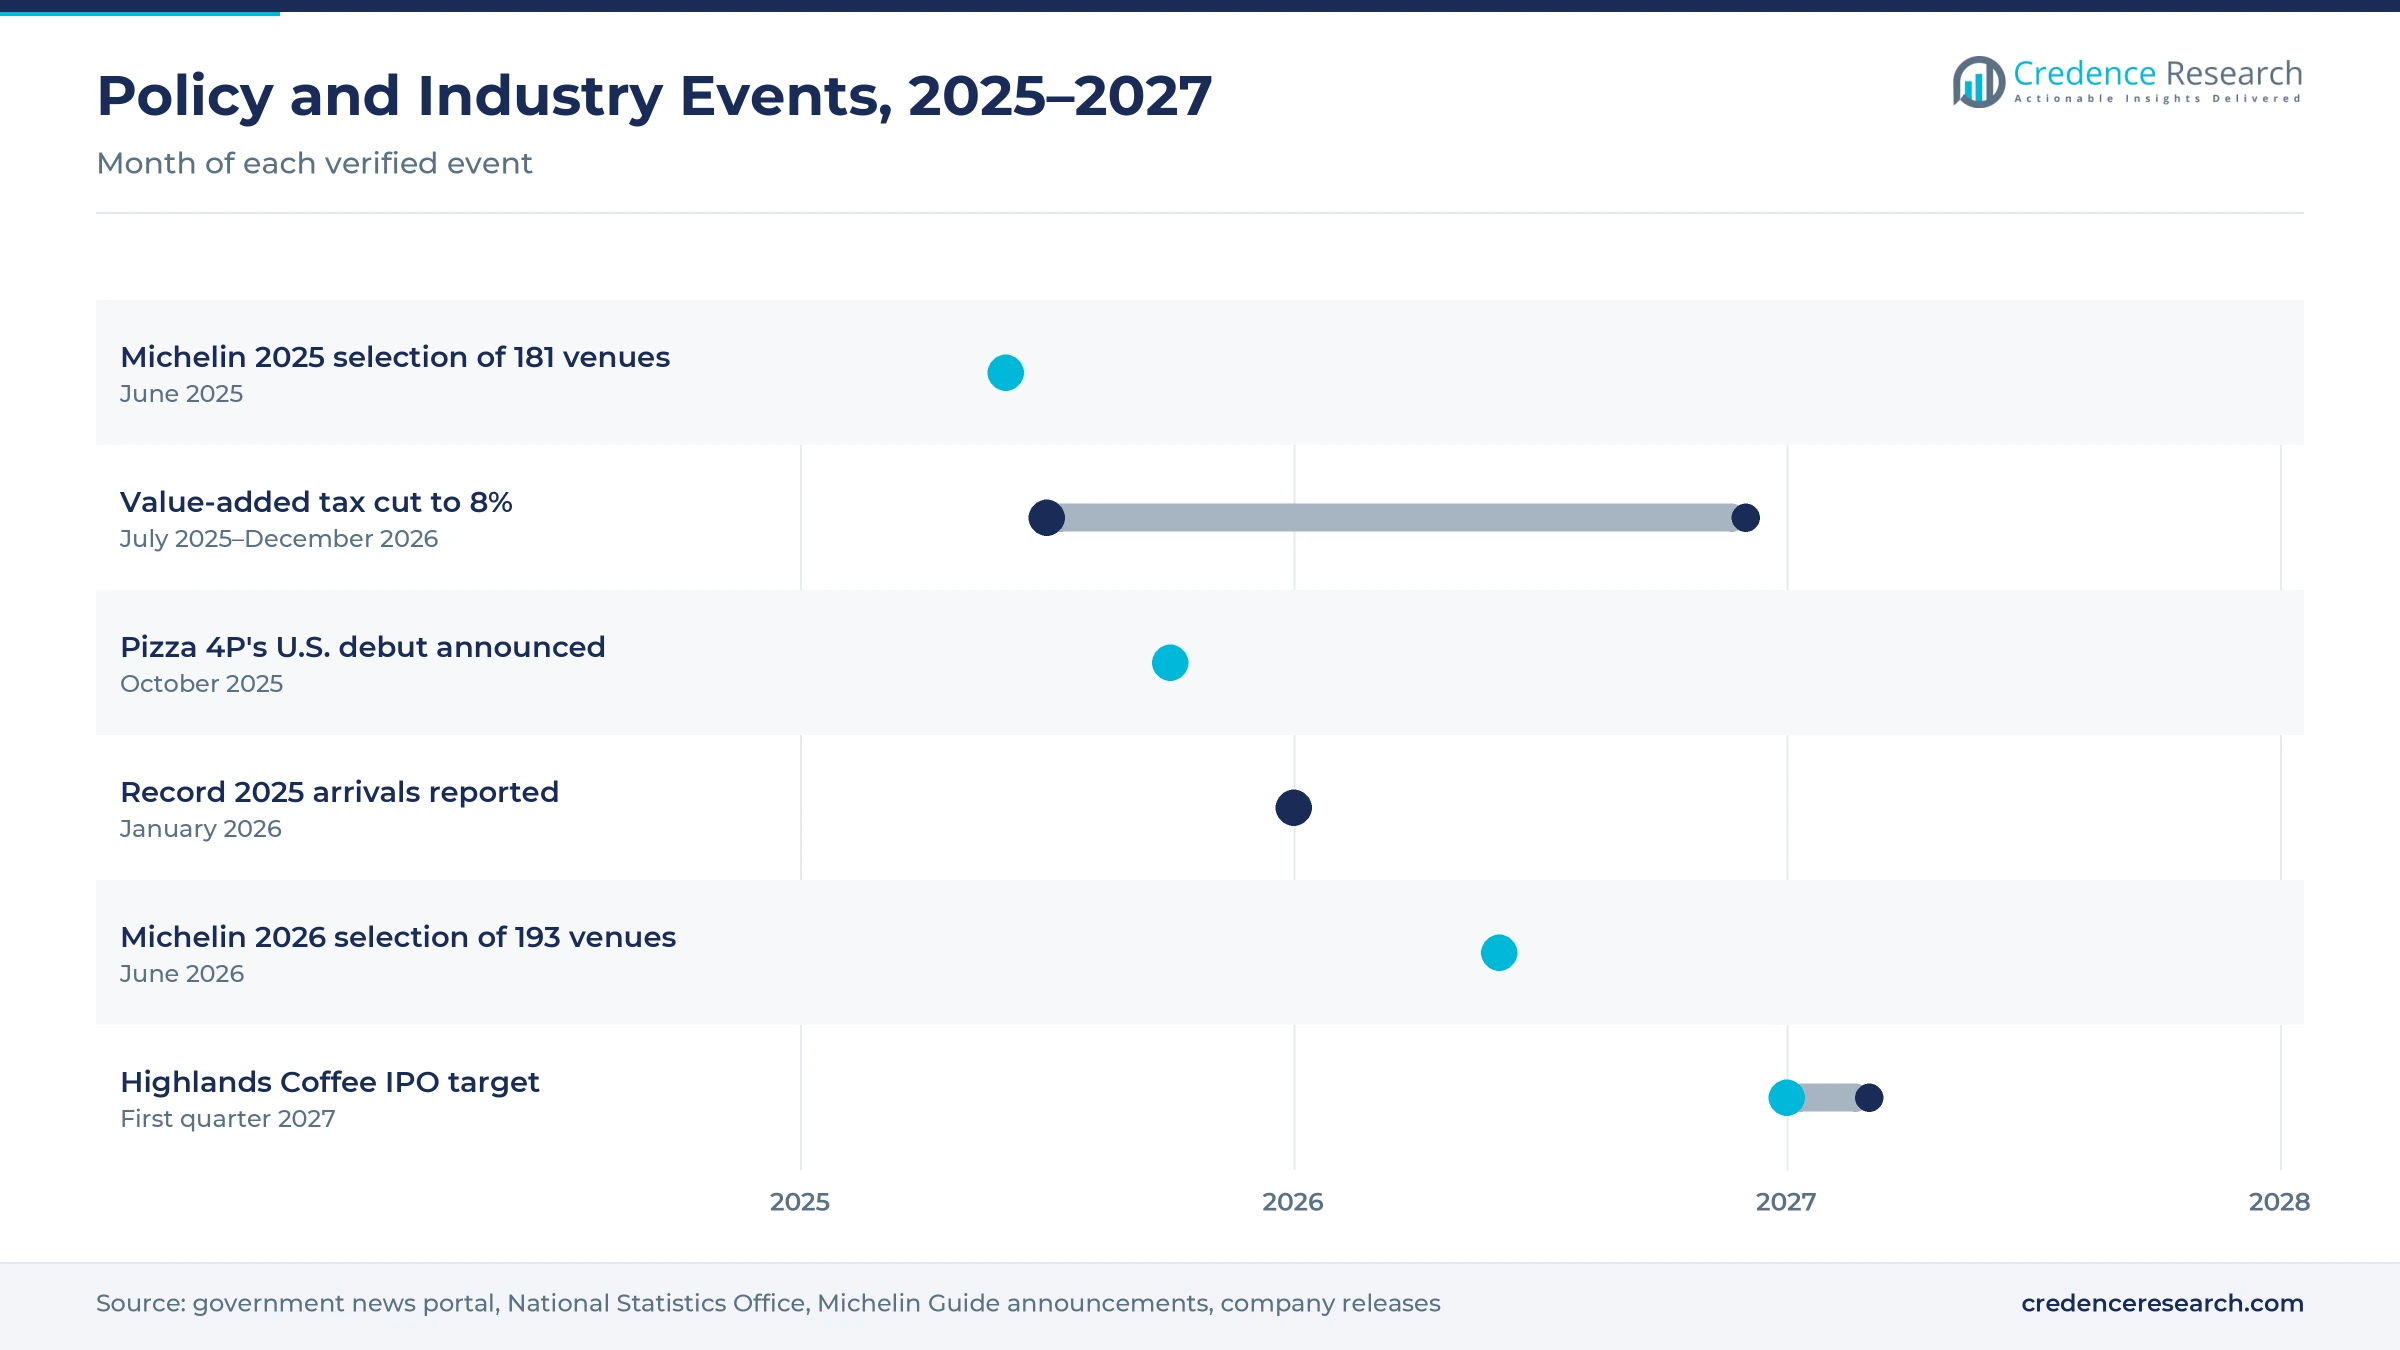Click the 'Highlands Coffee IPO target' label
2400x1350 pixels.
coord(329,1082)
